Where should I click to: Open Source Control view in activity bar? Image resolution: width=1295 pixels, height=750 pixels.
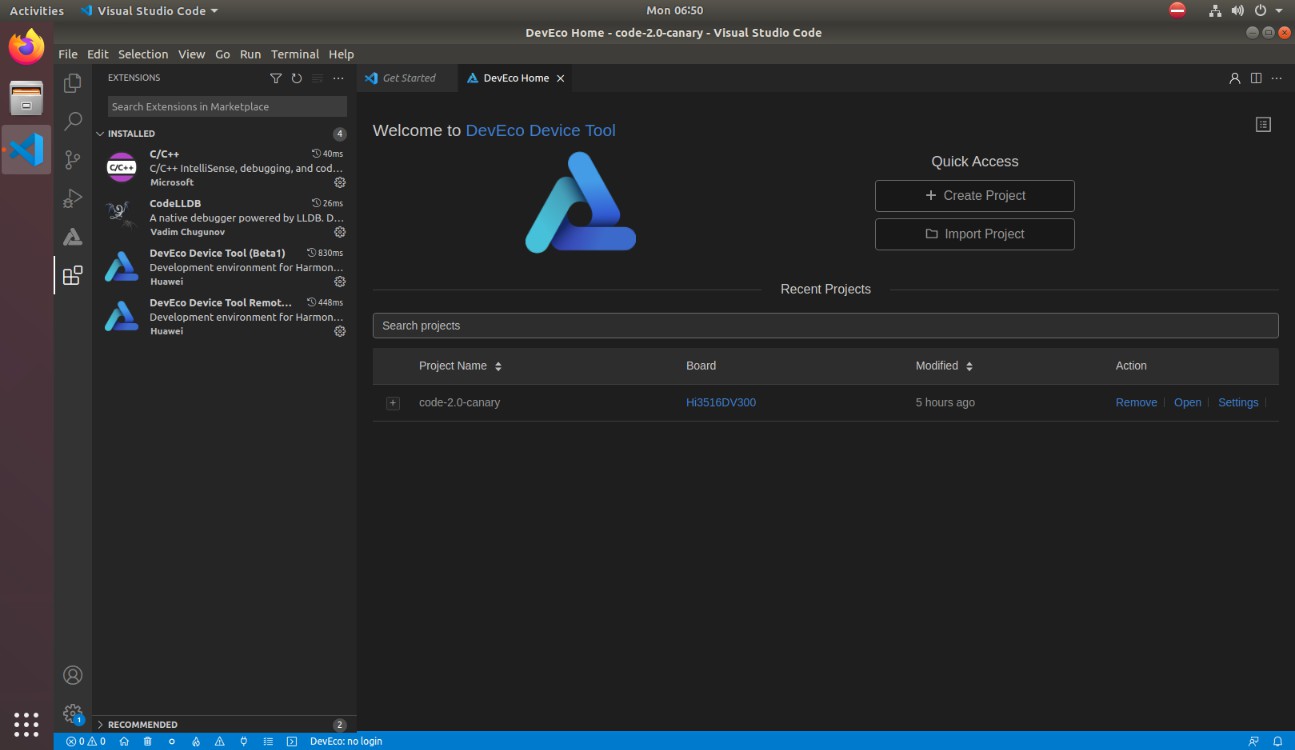(73, 160)
